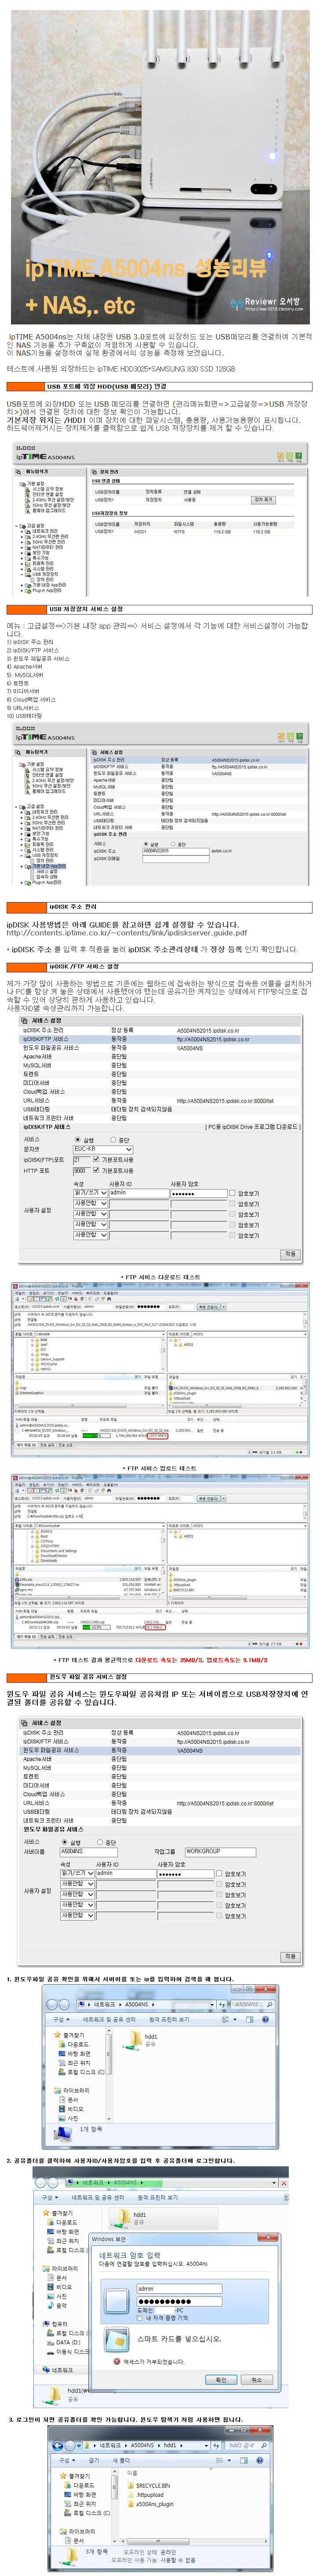Screen dimensions: 320x2576
Task: Click 구성 in hdd1 Explorer window toolbar
Action: pos(66,2459)
